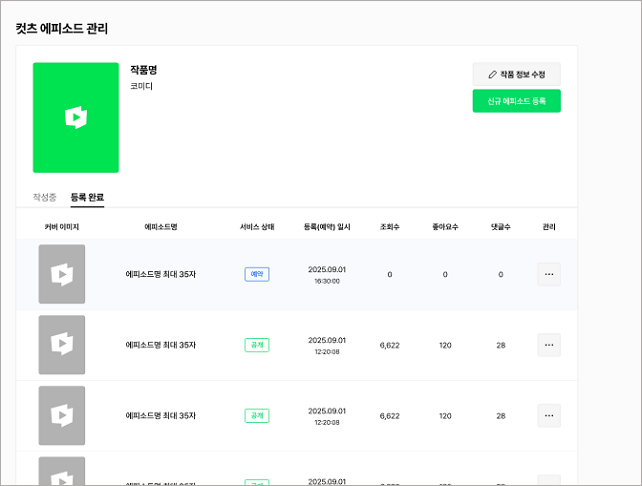This screenshot has height=486, width=642.
Task: Open more options for the 예약 episode
Action: (548, 274)
